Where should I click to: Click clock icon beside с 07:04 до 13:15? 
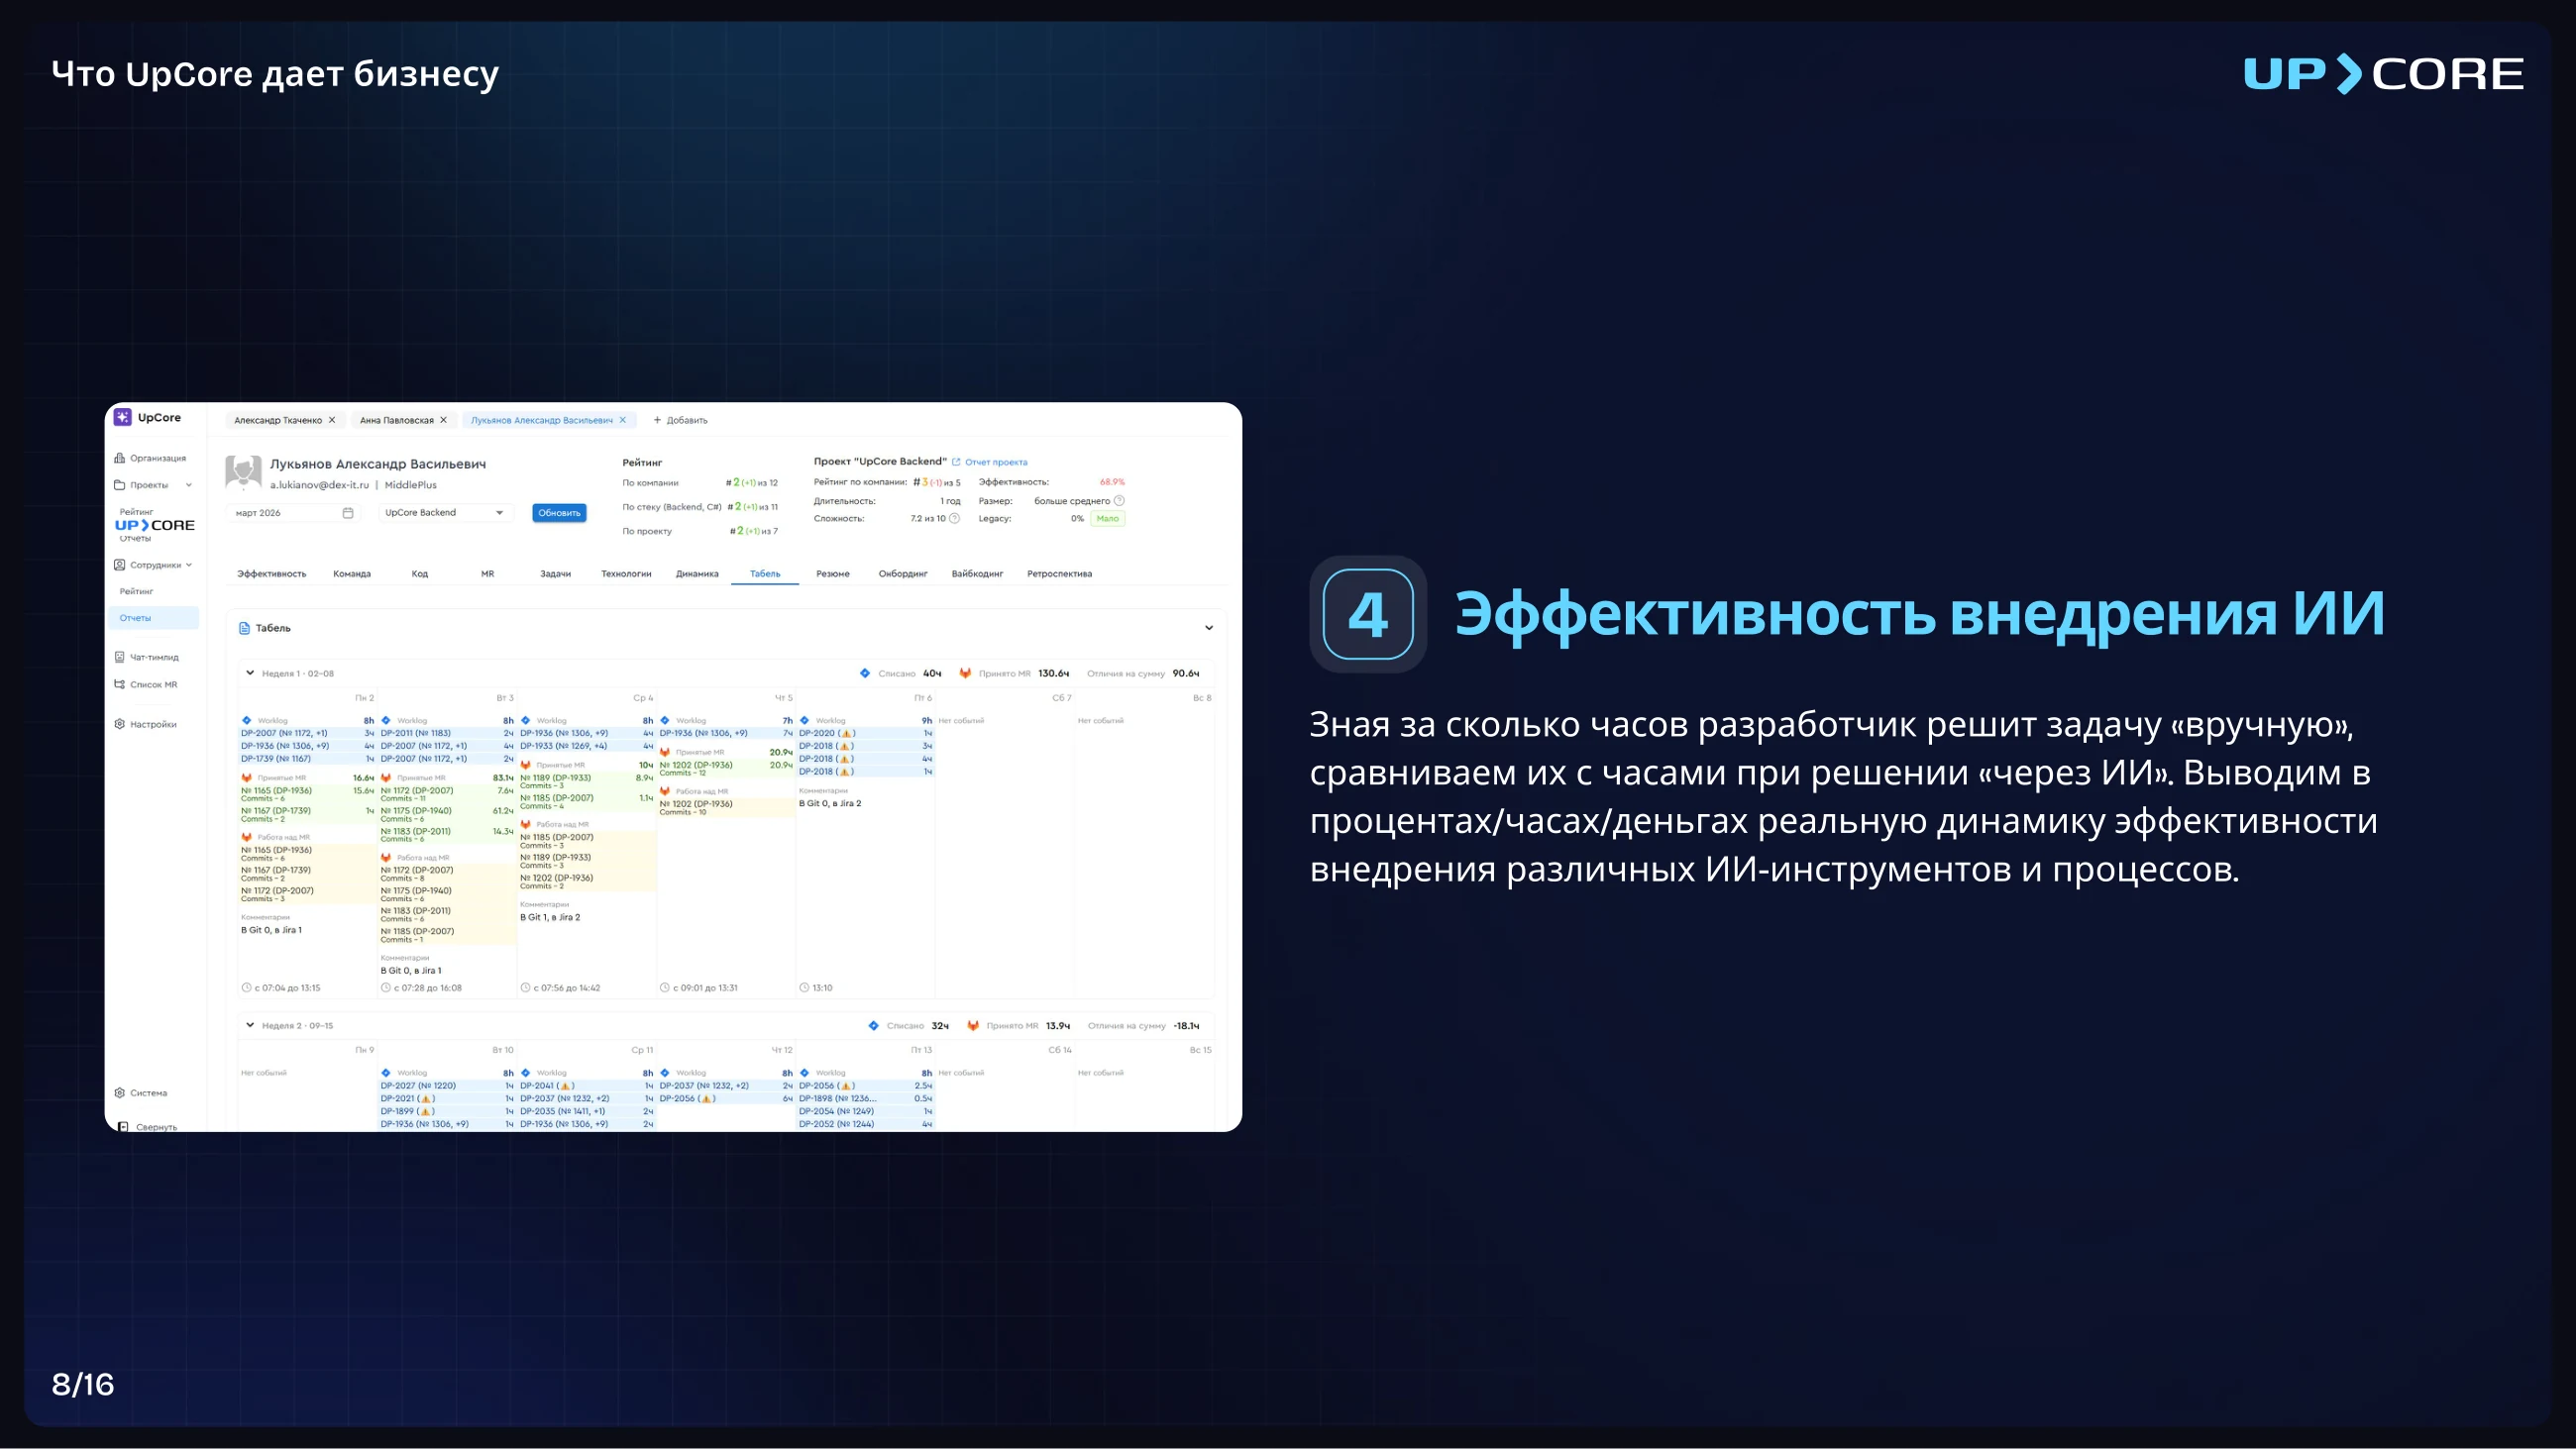click(x=247, y=988)
